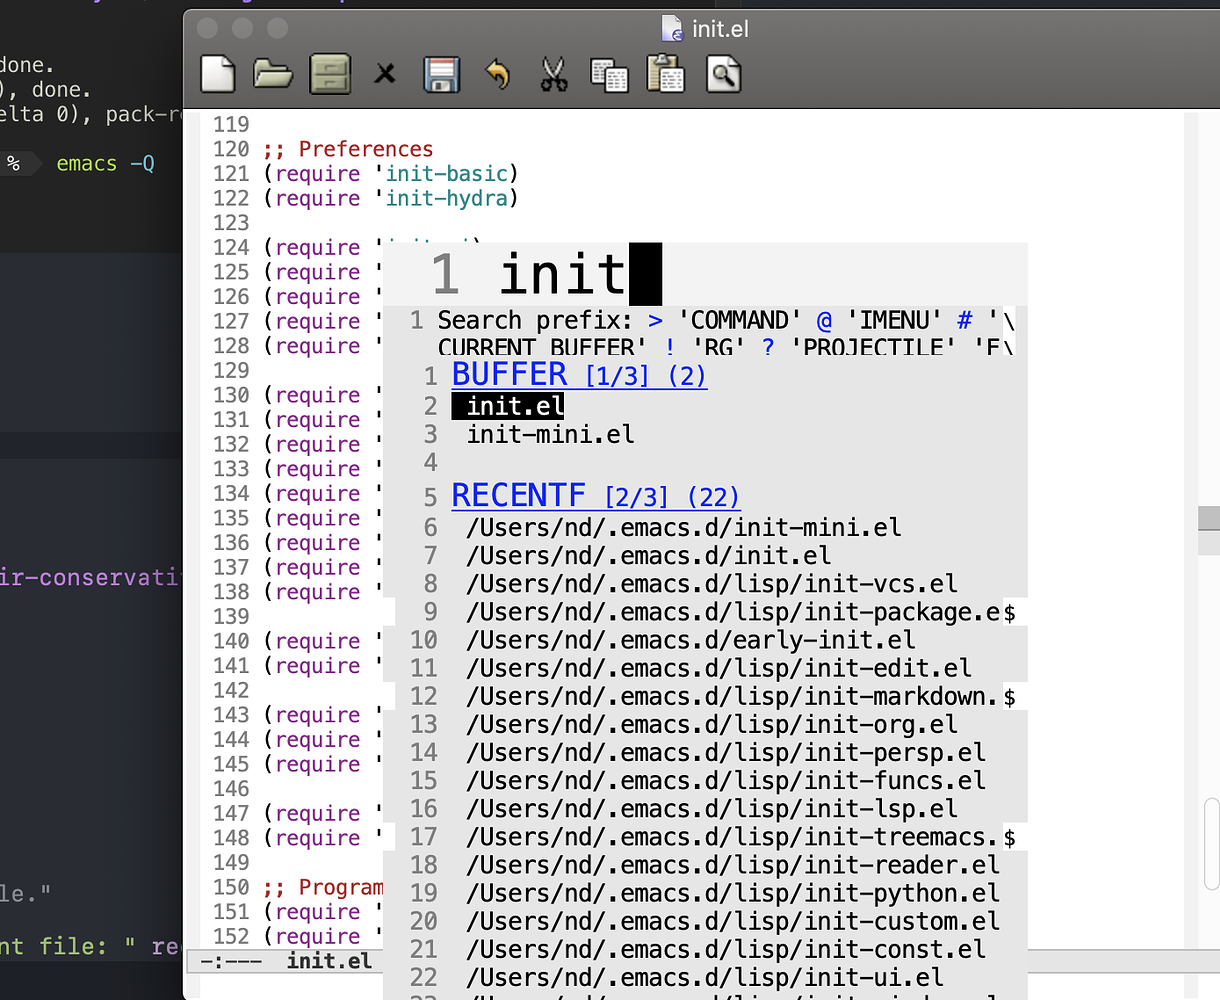Viewport: 1220px width, 1000px height.
Task: Click the init.el name in the mode line
Action: coord(329,960)
